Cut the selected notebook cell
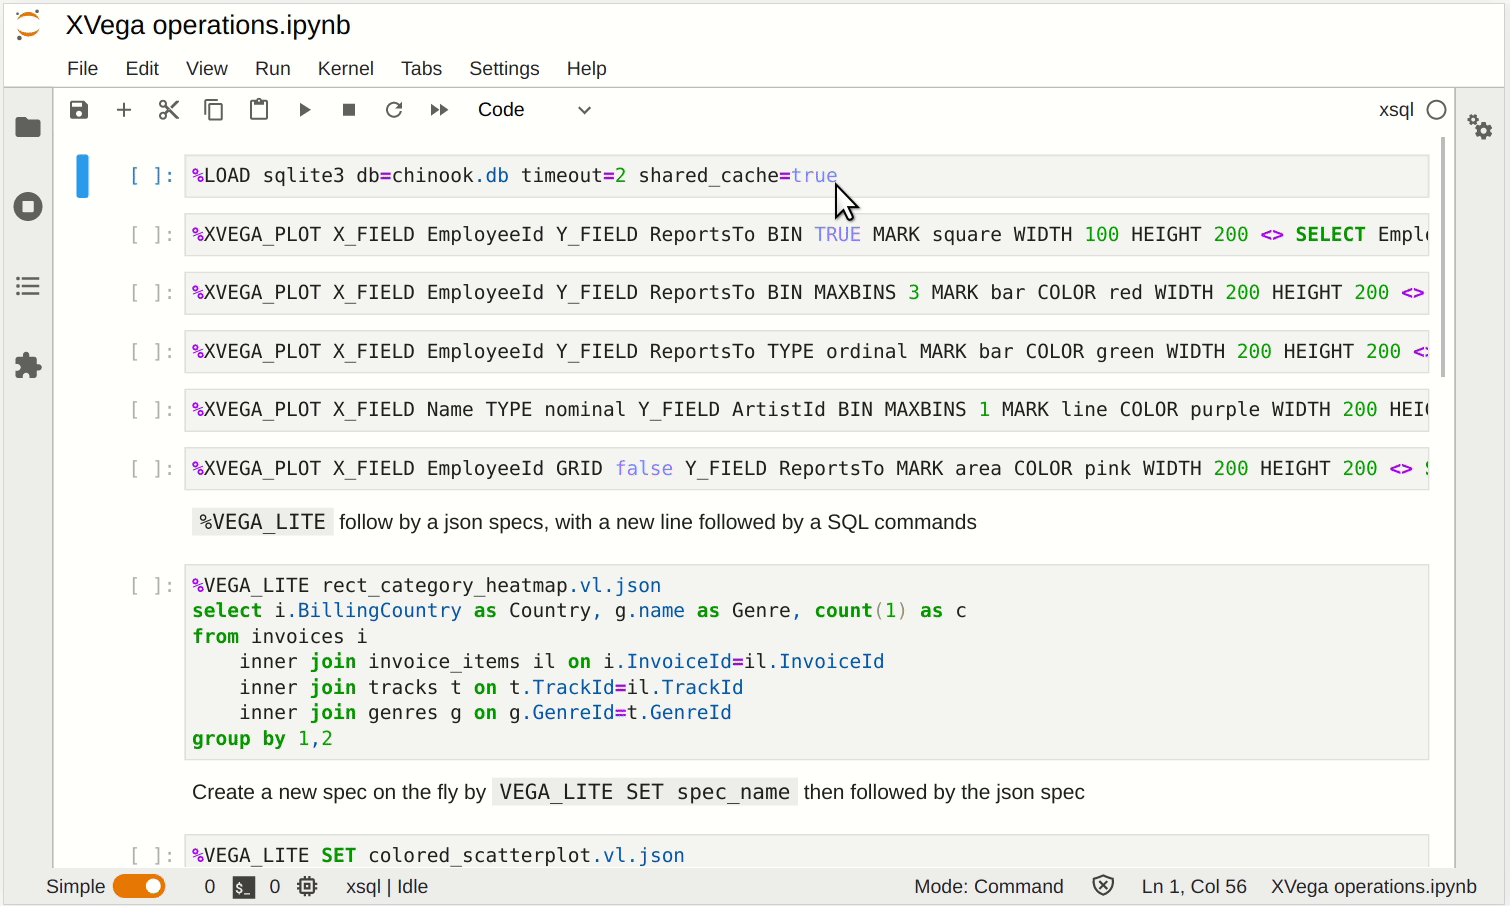The height and width of the screenshot is (906, 1510). [x=168, y=110]
